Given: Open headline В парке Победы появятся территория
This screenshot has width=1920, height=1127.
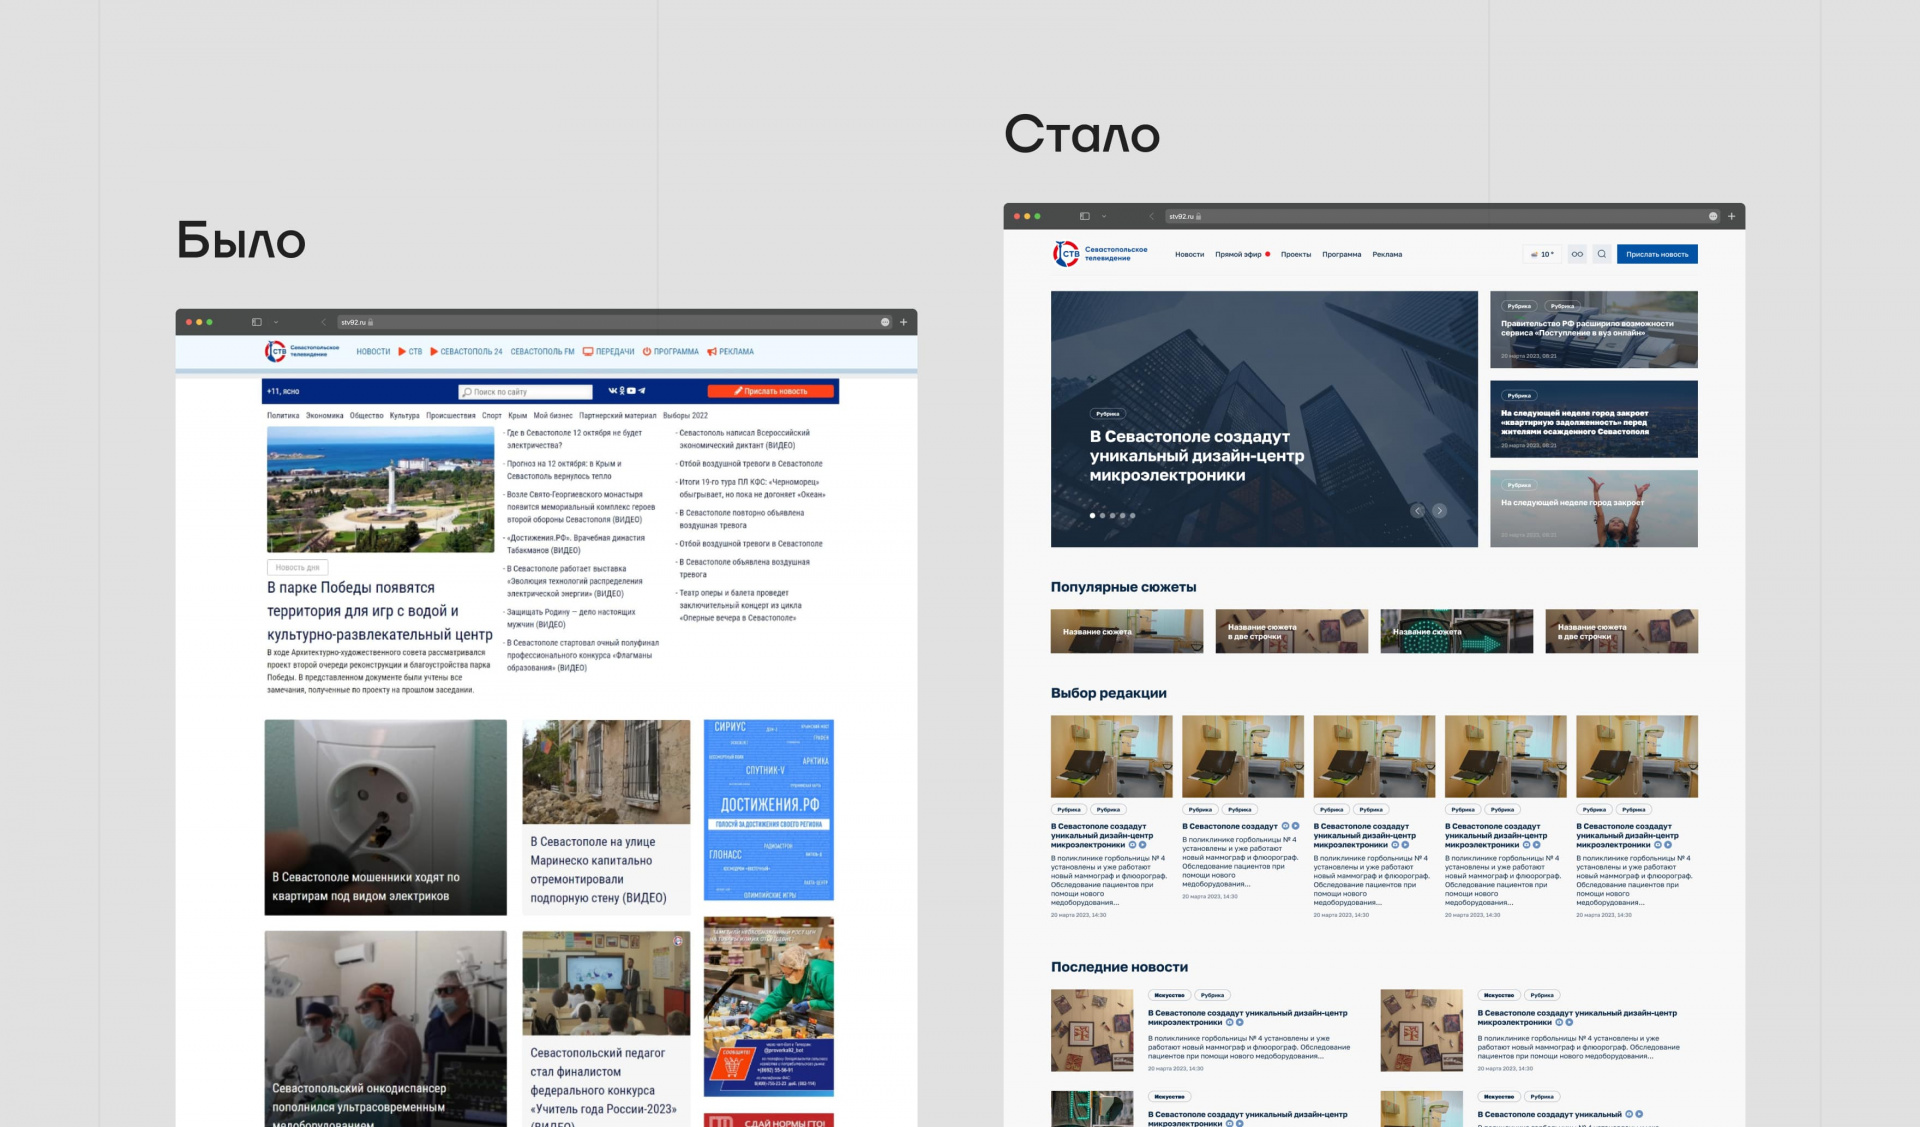Looking at the screenshot, I should point(380,611).
